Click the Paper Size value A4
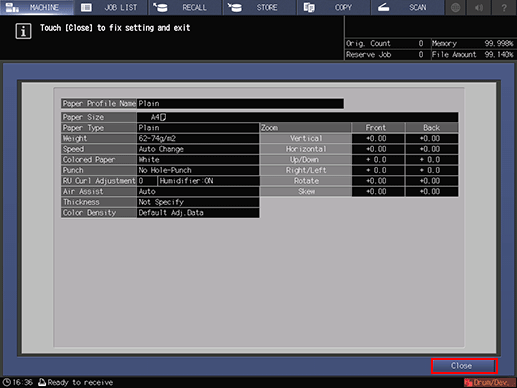 click(297, 117)
